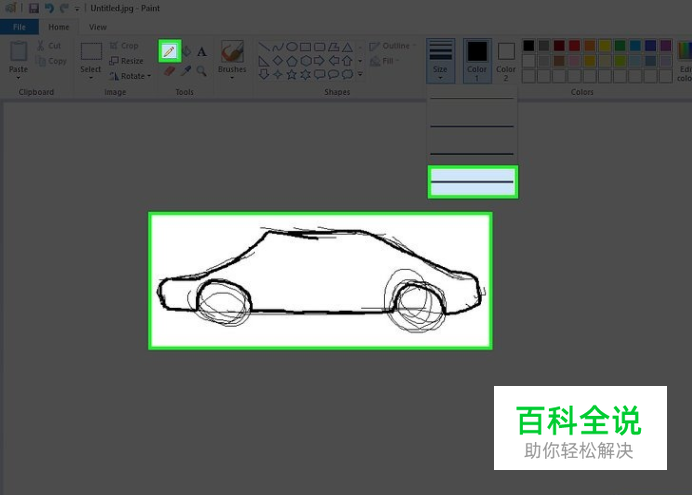Choose the Right arrow shape
The width and height of the screenshot is (692, 495).
click(320, 61)
